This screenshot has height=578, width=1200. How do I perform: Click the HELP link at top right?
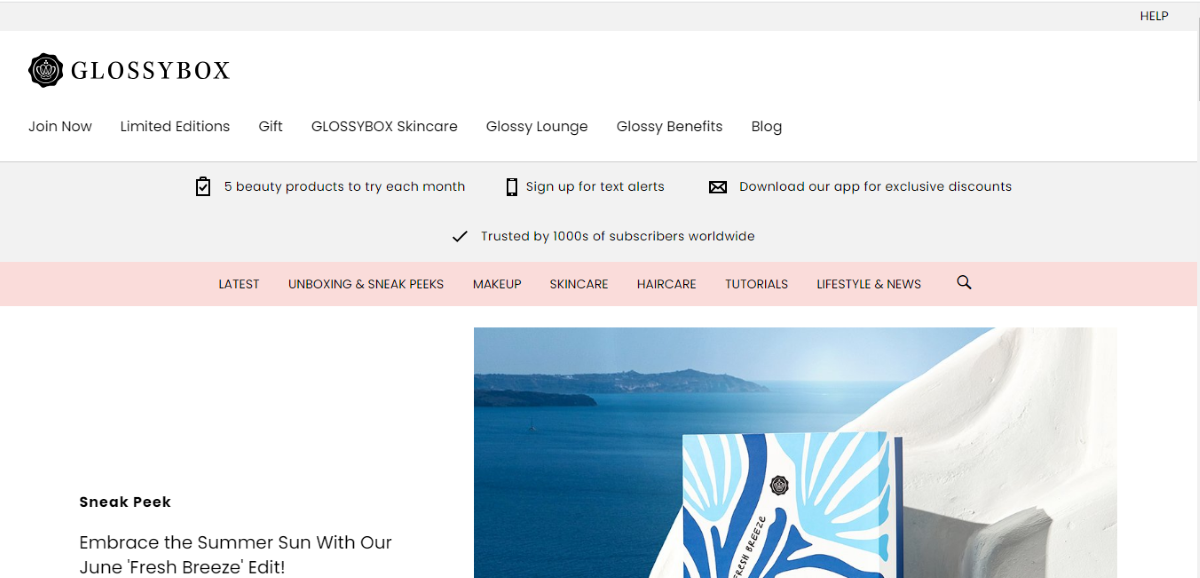(1154, 16)
